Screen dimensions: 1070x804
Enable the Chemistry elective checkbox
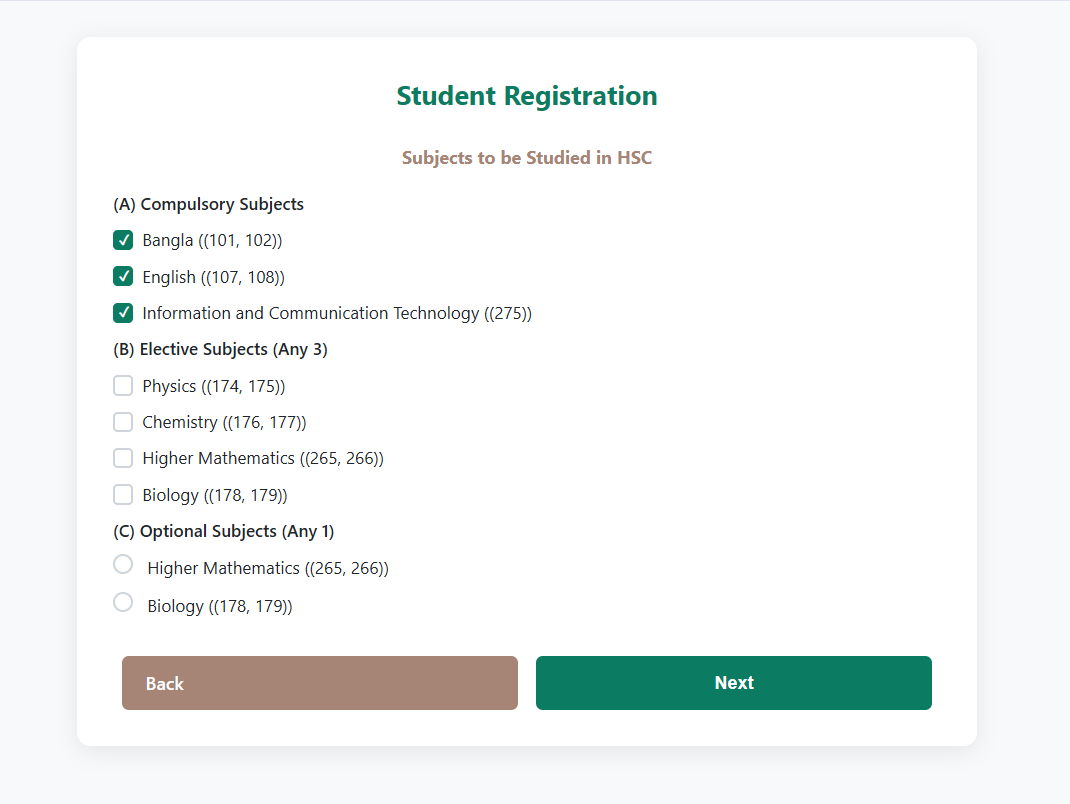point(123,422)
